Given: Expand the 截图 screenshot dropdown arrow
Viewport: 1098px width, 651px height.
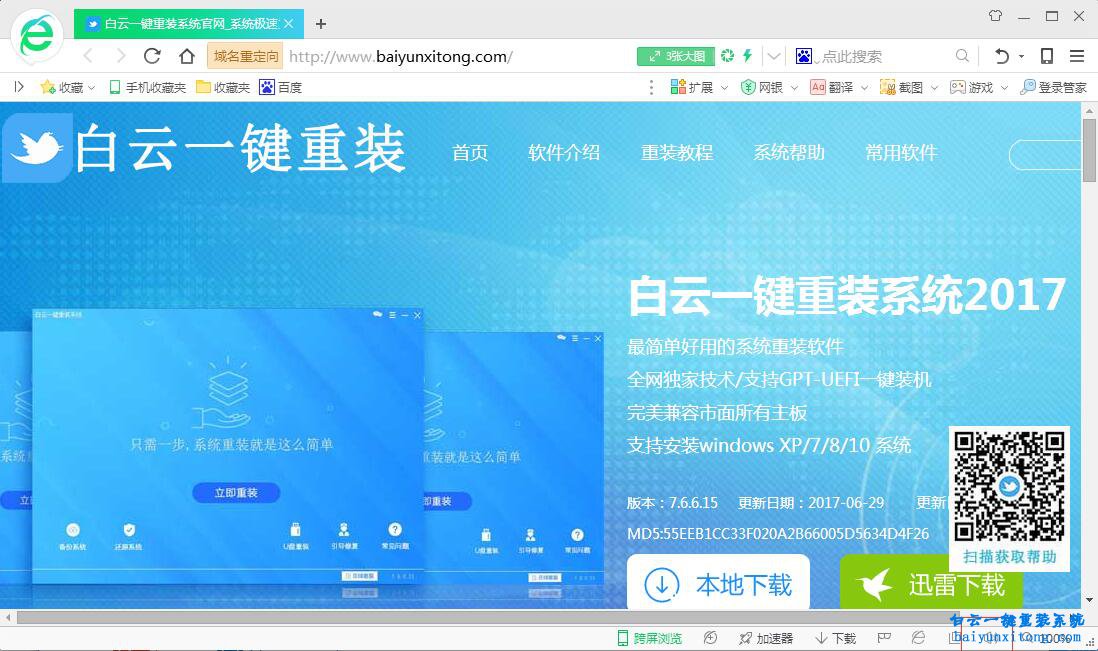Looking at the screenshot, I should point(933,87).
